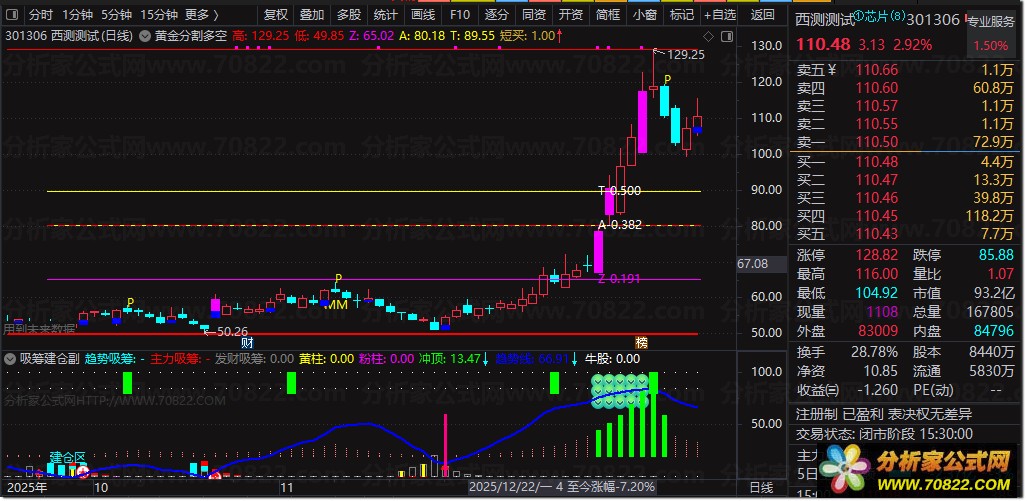
Task: Click the 返回 back button
Action: tap(762, 14)
